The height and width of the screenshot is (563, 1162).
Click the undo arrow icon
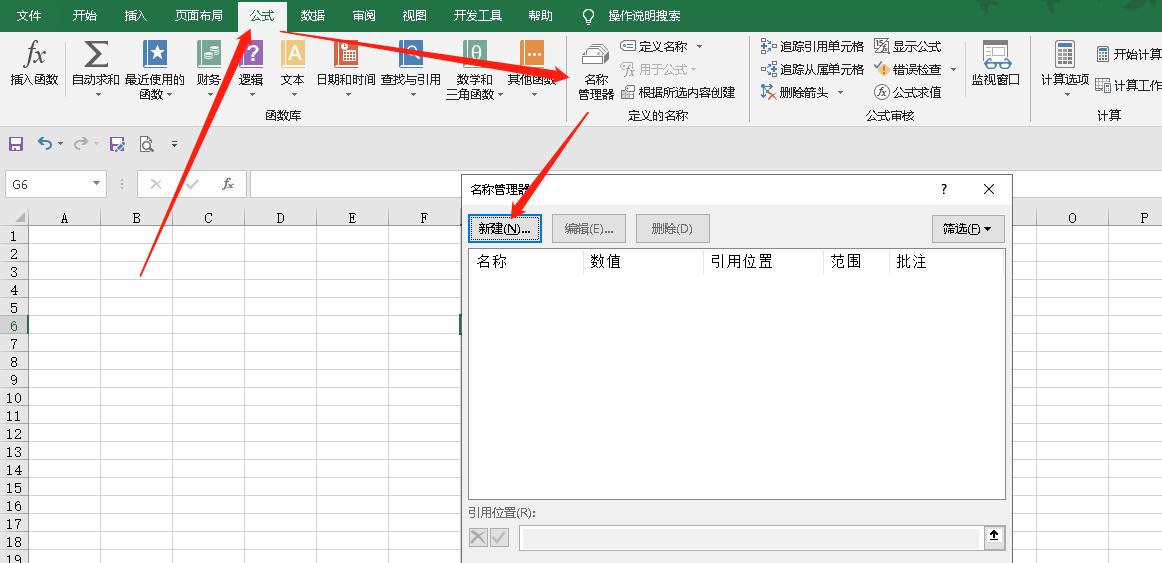point(45,144)
